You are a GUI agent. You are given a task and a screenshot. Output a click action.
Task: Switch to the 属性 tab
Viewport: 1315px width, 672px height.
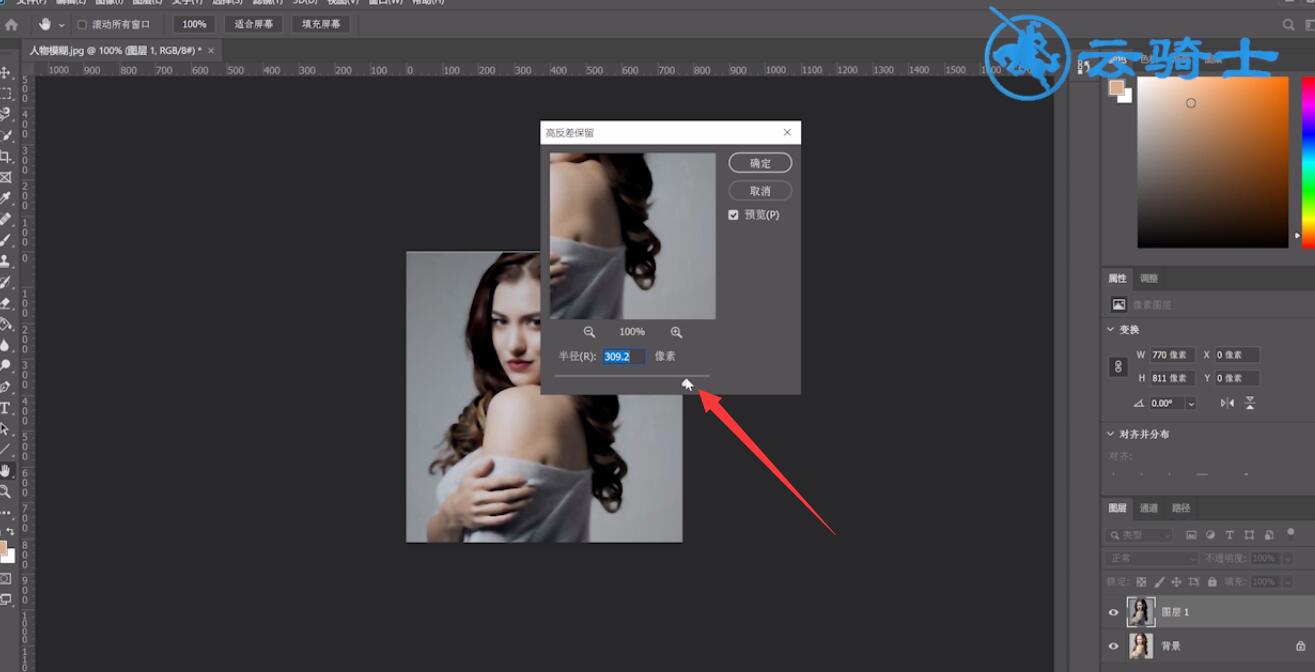tap(1117, 279)
